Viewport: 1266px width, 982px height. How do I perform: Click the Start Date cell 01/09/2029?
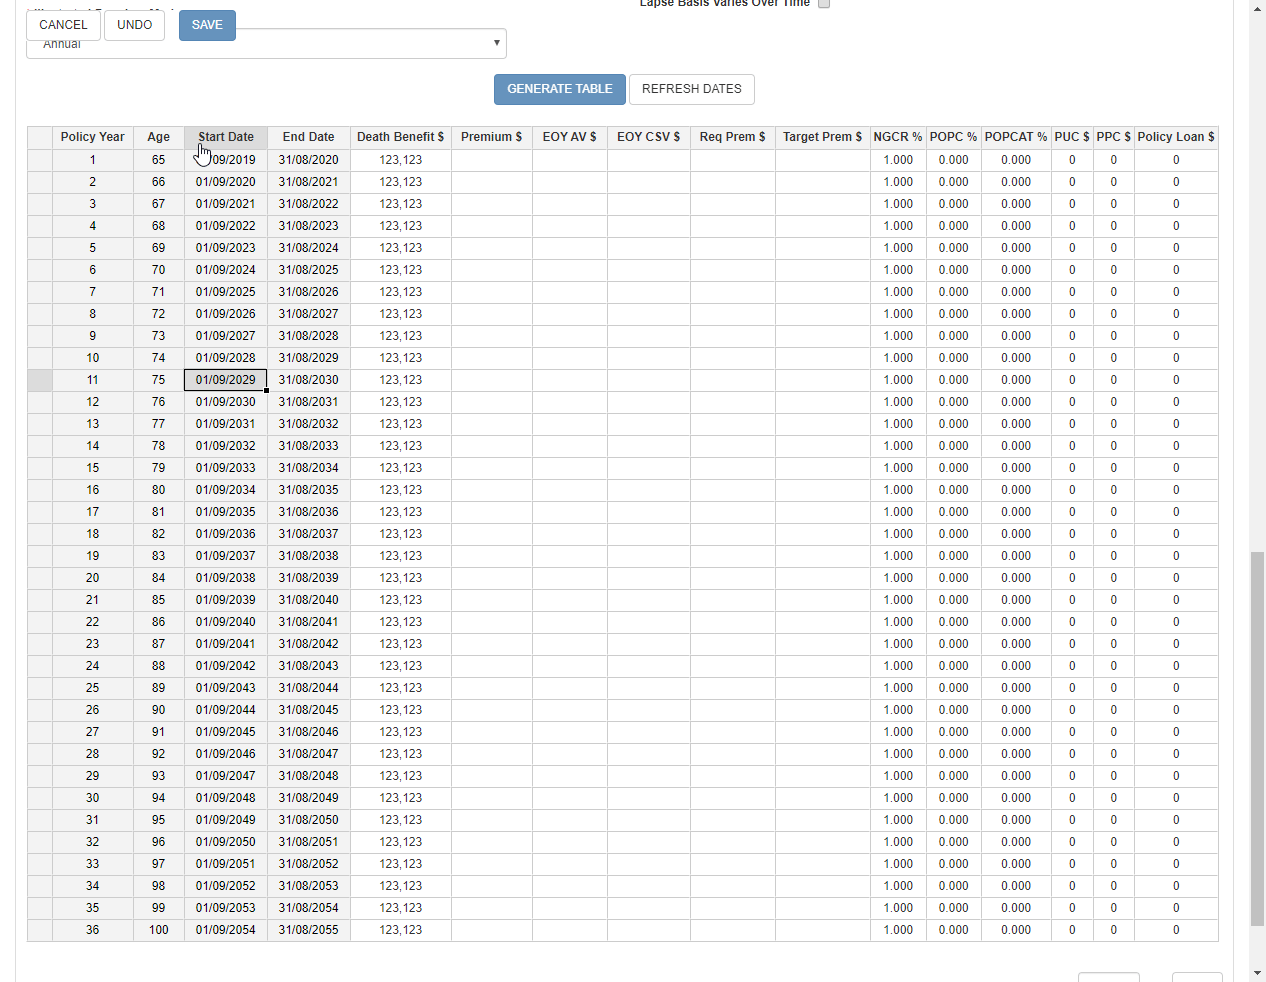[x=225, y=380]
